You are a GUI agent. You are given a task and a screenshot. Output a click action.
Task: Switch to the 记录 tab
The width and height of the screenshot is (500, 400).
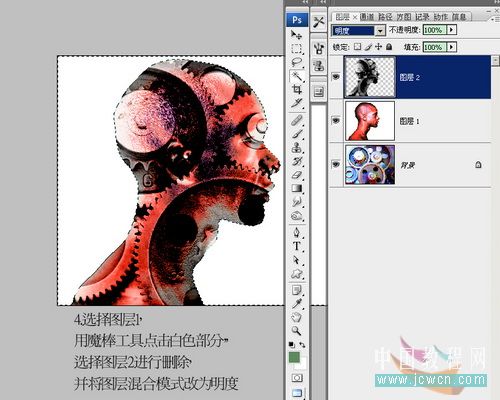point(422,16)
